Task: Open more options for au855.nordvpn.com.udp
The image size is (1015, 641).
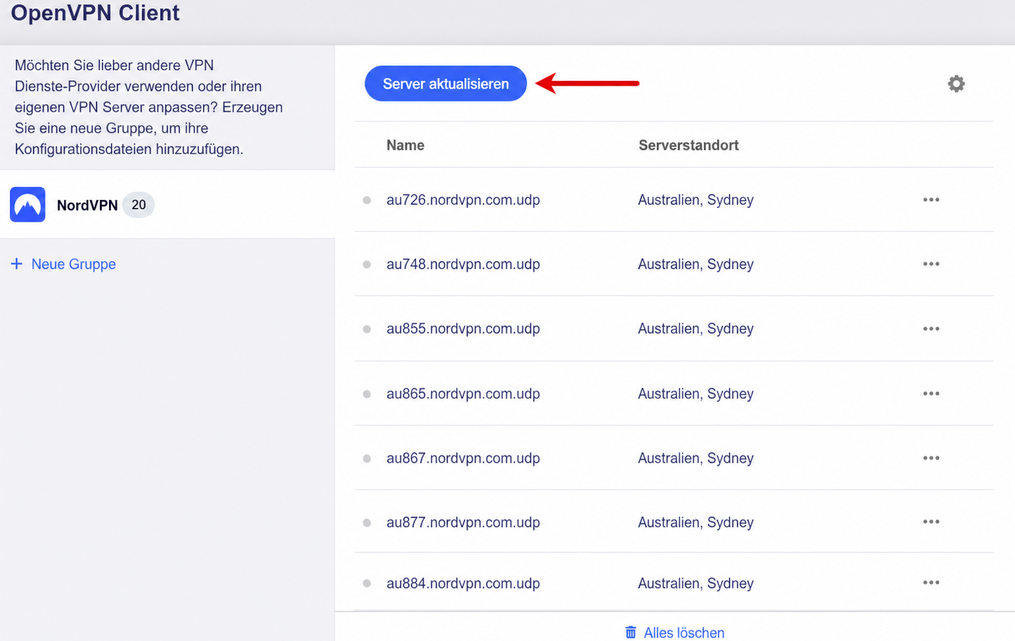Action: point(931,328)
